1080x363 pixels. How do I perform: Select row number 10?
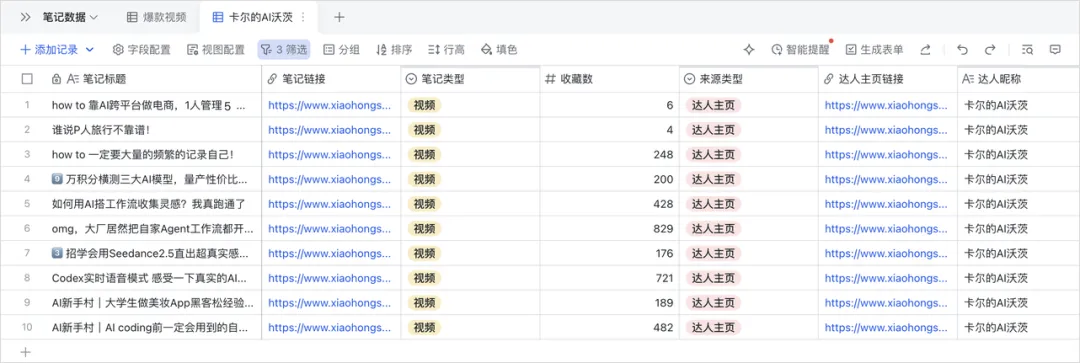pos(27,328)
